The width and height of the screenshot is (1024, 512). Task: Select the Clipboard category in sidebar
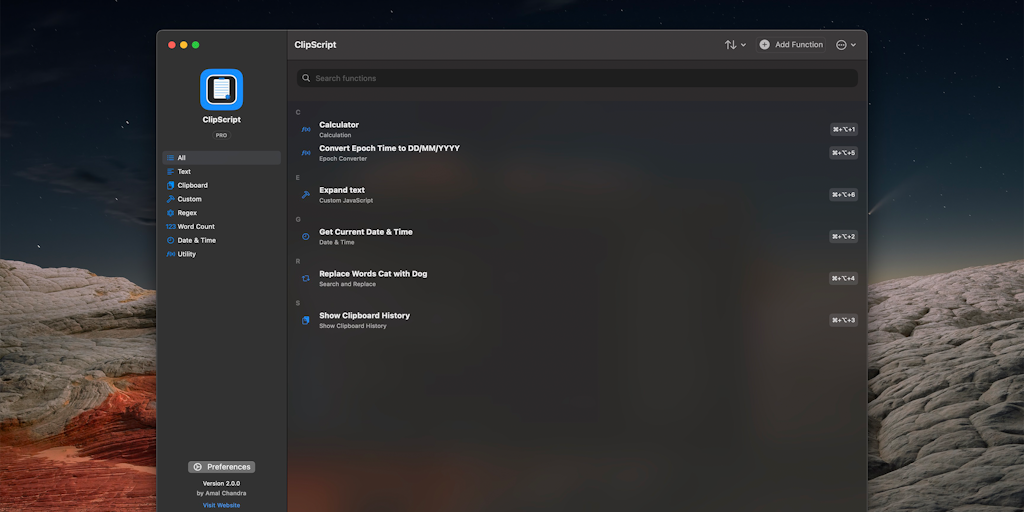pyautogui.click(x=221, y=185)
